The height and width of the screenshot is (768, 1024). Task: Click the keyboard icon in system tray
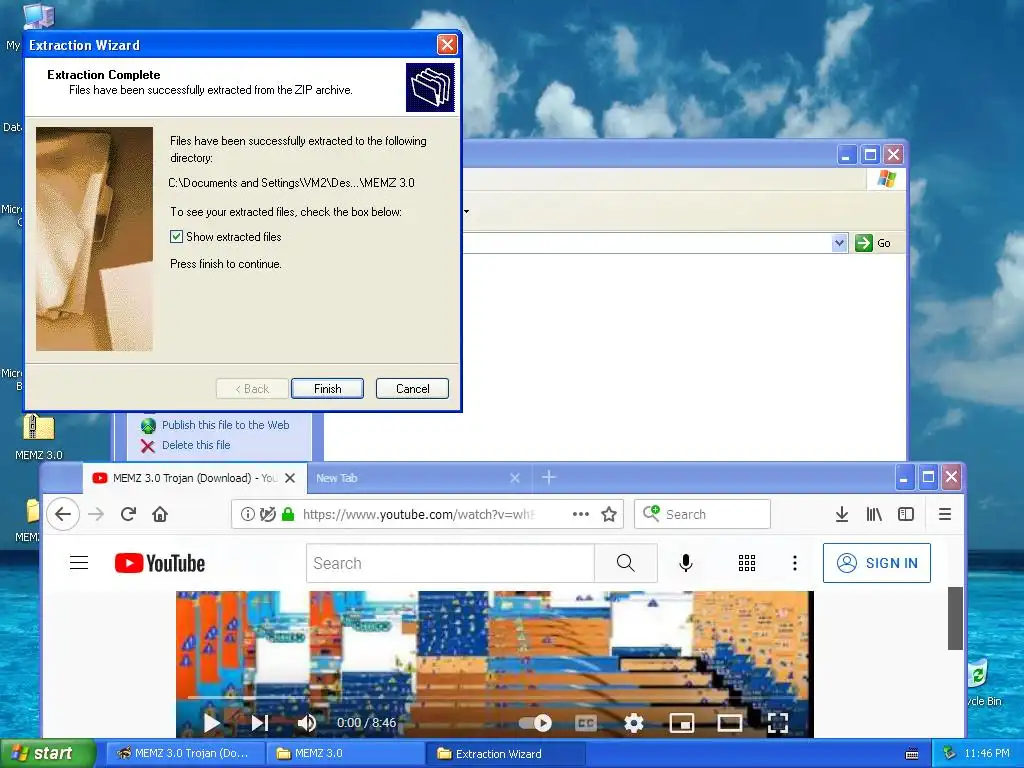pos(912,754)
